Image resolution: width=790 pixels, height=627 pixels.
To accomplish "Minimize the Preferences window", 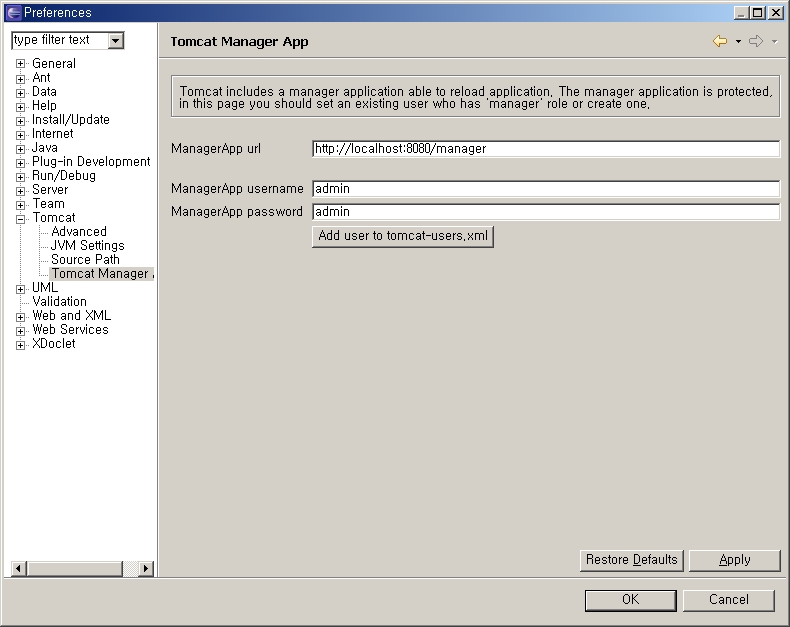I will pos(741,13).
